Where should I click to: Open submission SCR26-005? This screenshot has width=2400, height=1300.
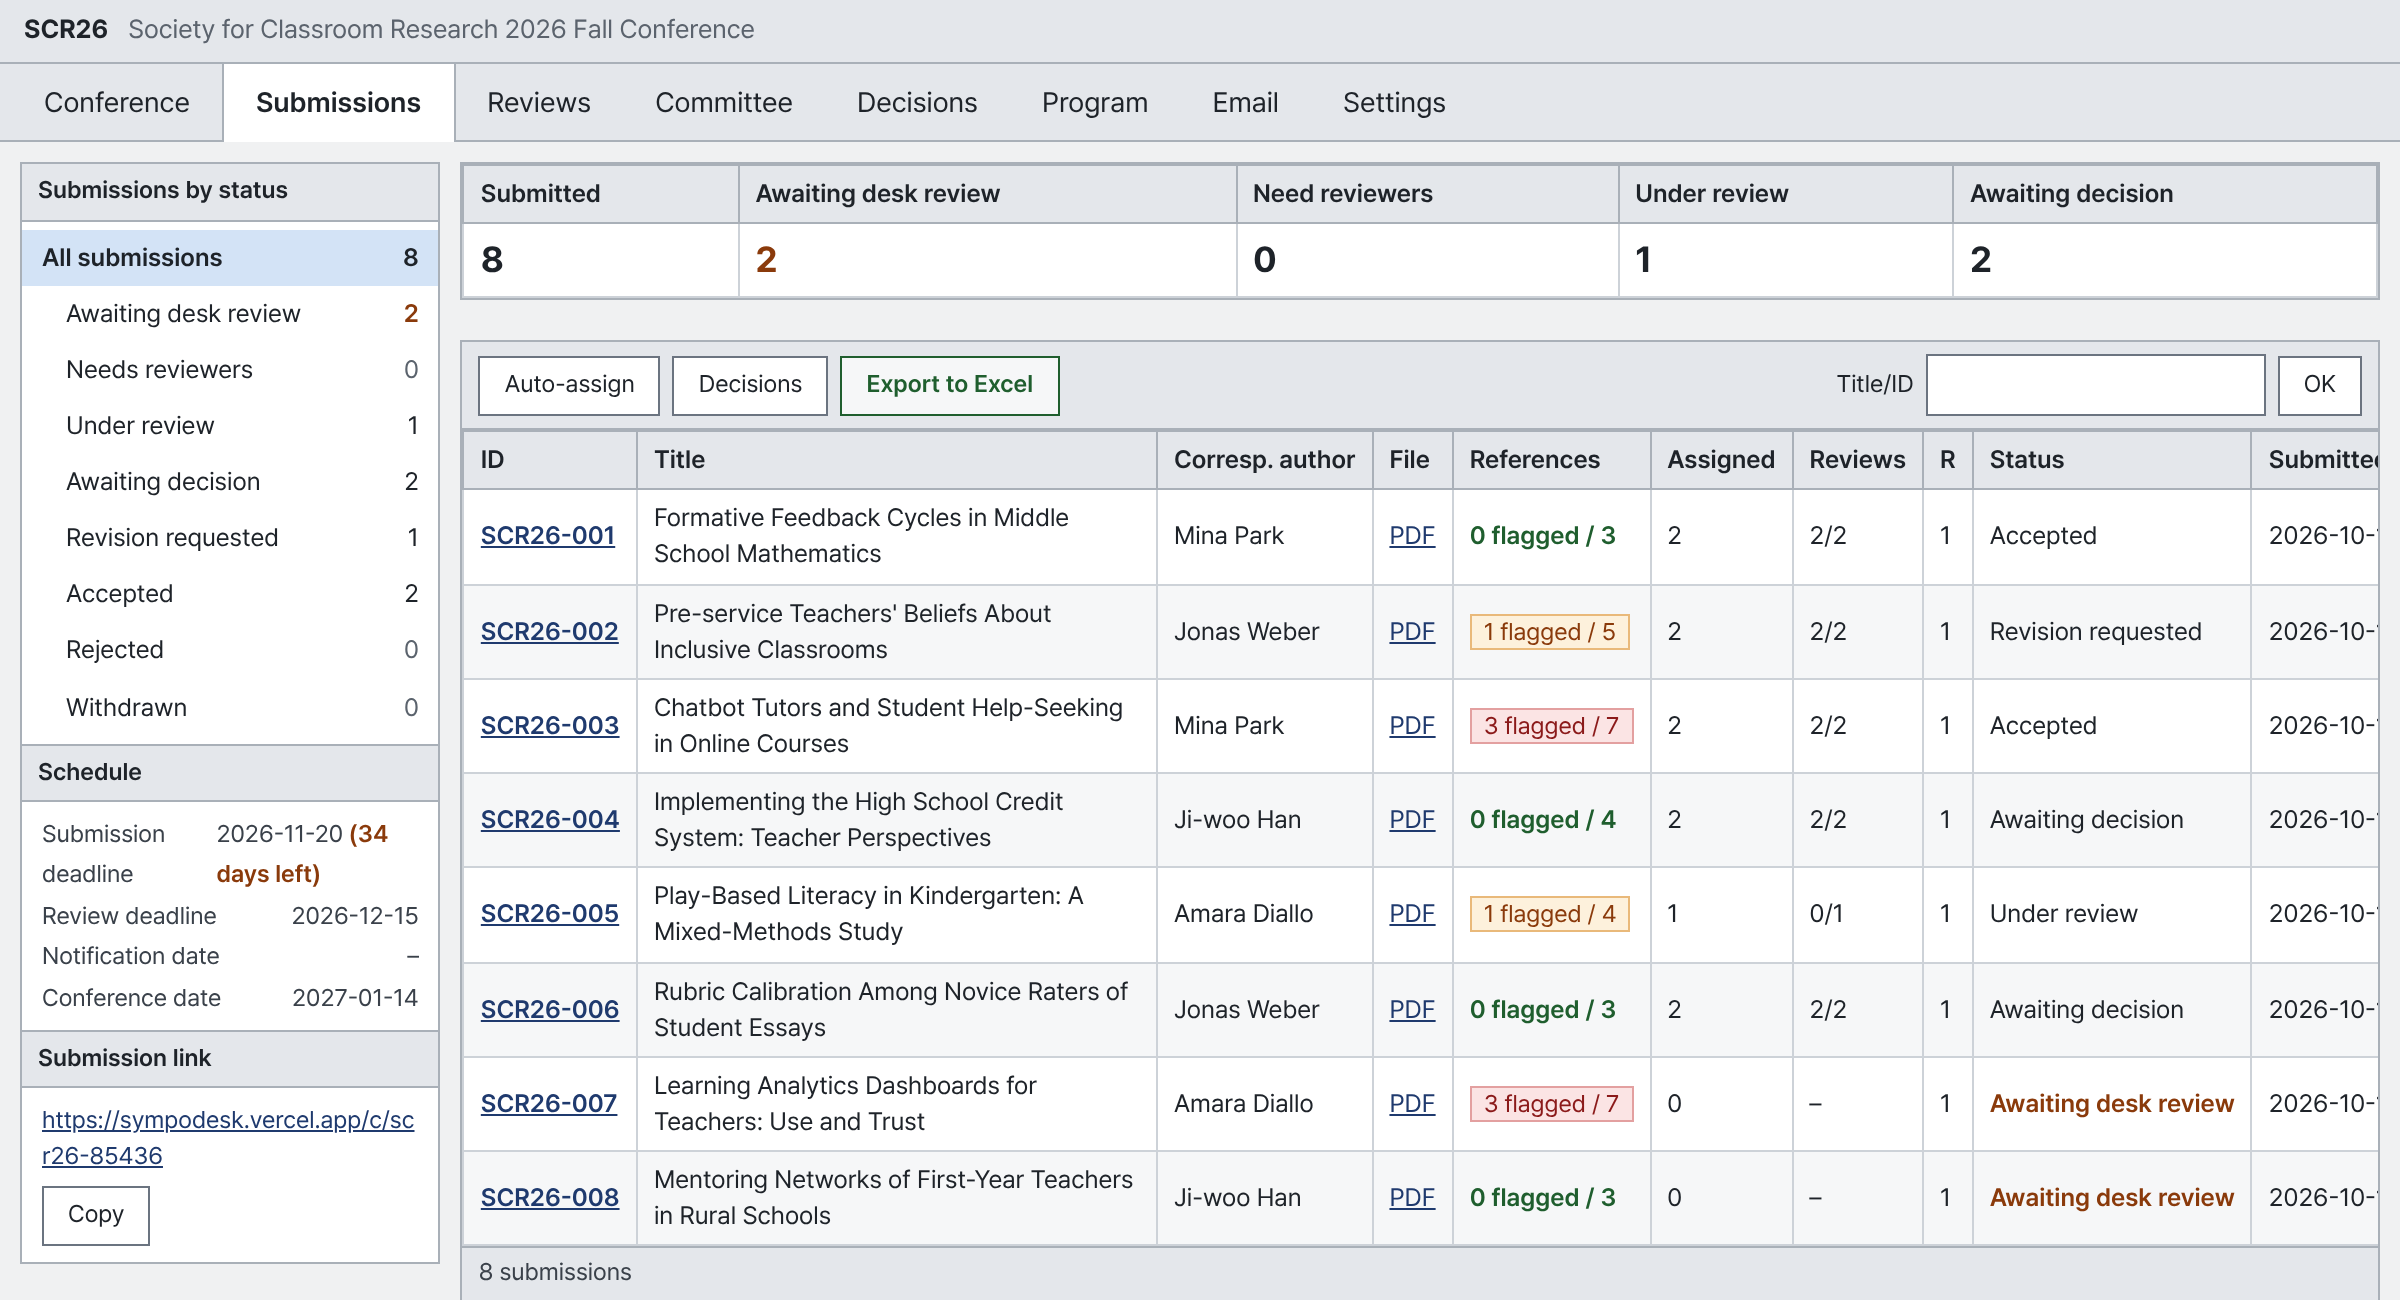tap(549, 914)
